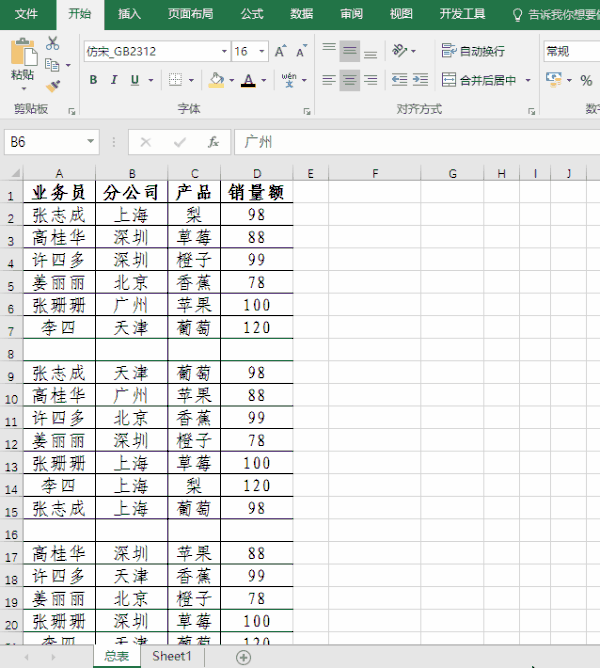600x668 pixels.
Task: Click the Insert Function fx icon
Action: [213, 143]
